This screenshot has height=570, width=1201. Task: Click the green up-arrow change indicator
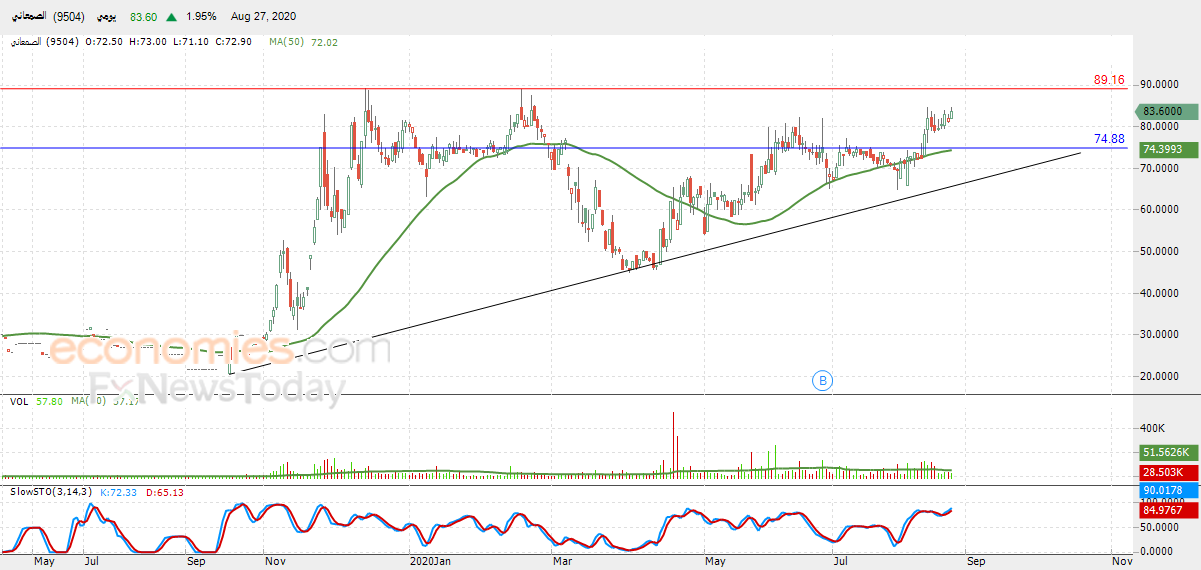(173, 17)
